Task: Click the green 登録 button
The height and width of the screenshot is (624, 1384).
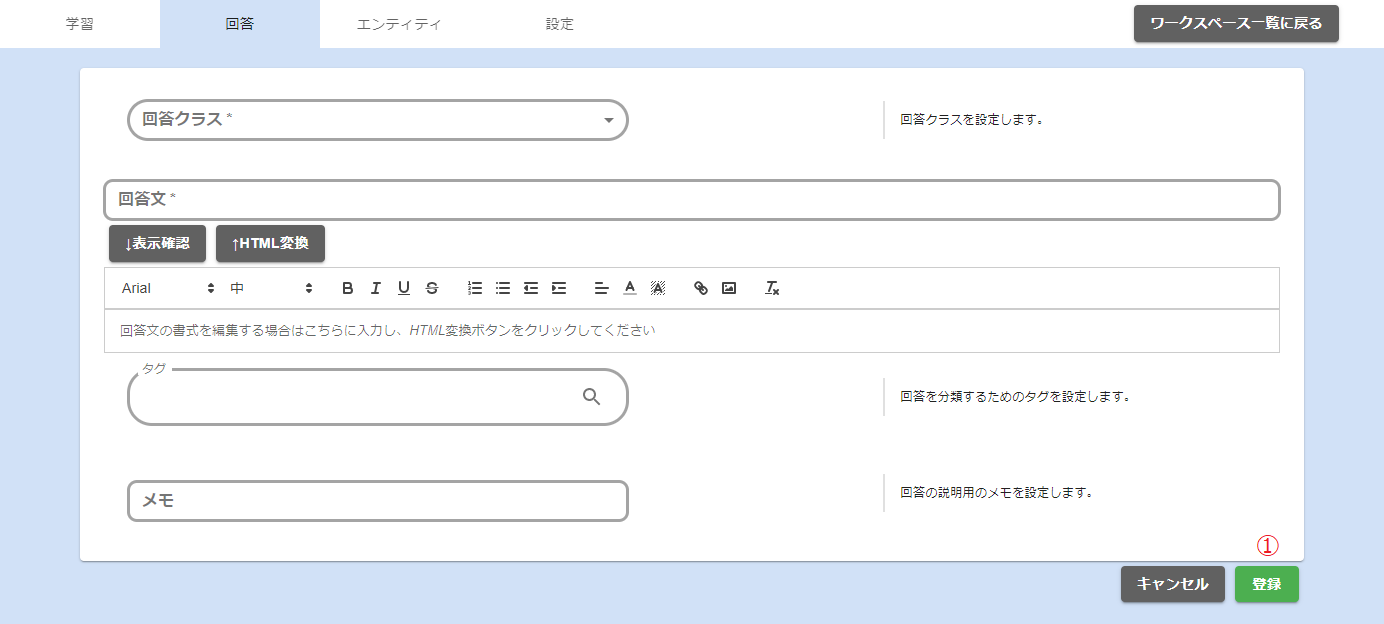Action: click(1266, 584)
